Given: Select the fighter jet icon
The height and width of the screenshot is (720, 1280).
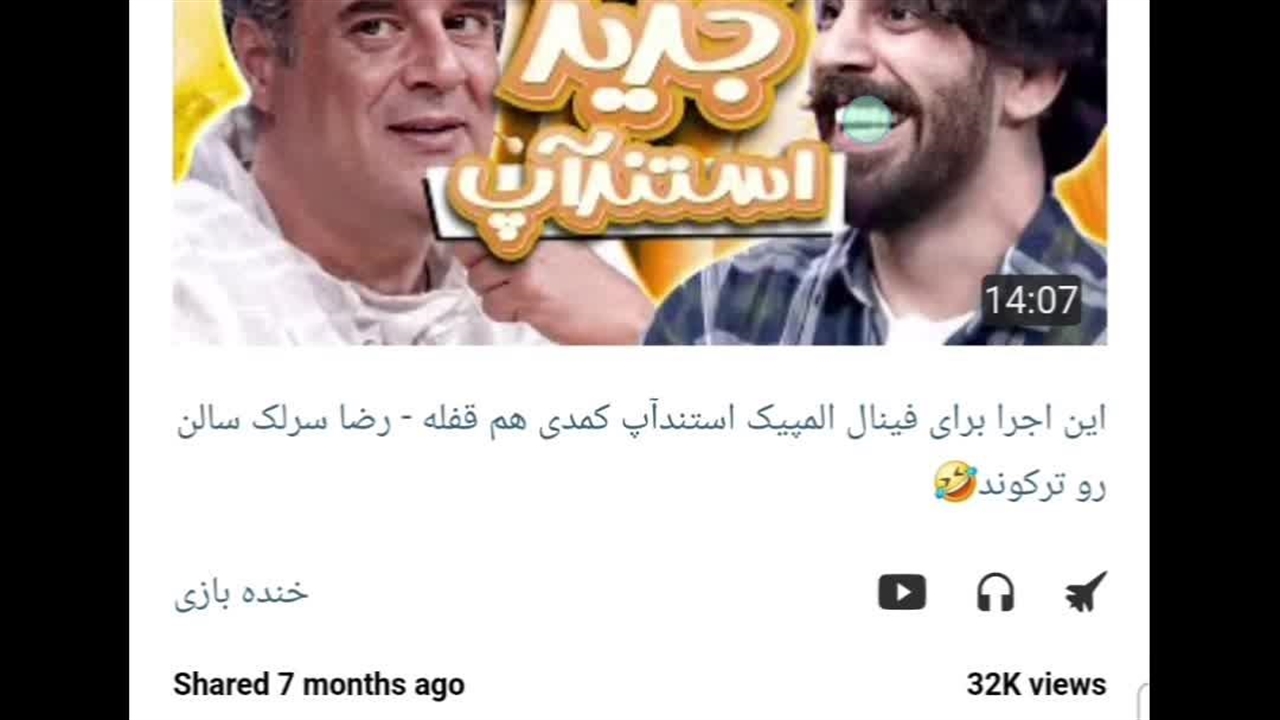Looking at the screenshot, I should tap(1086, 592).
